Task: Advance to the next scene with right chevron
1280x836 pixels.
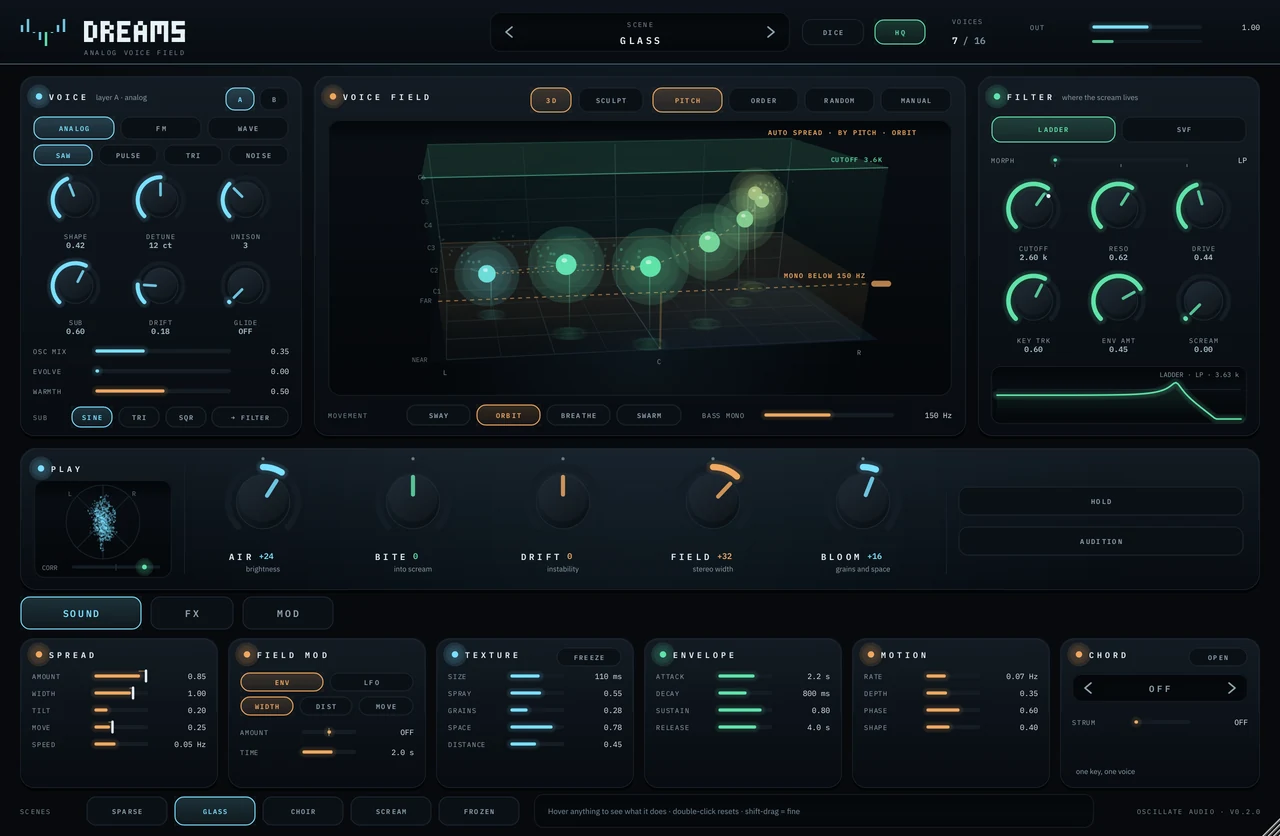Action: [x=770, y=32]
